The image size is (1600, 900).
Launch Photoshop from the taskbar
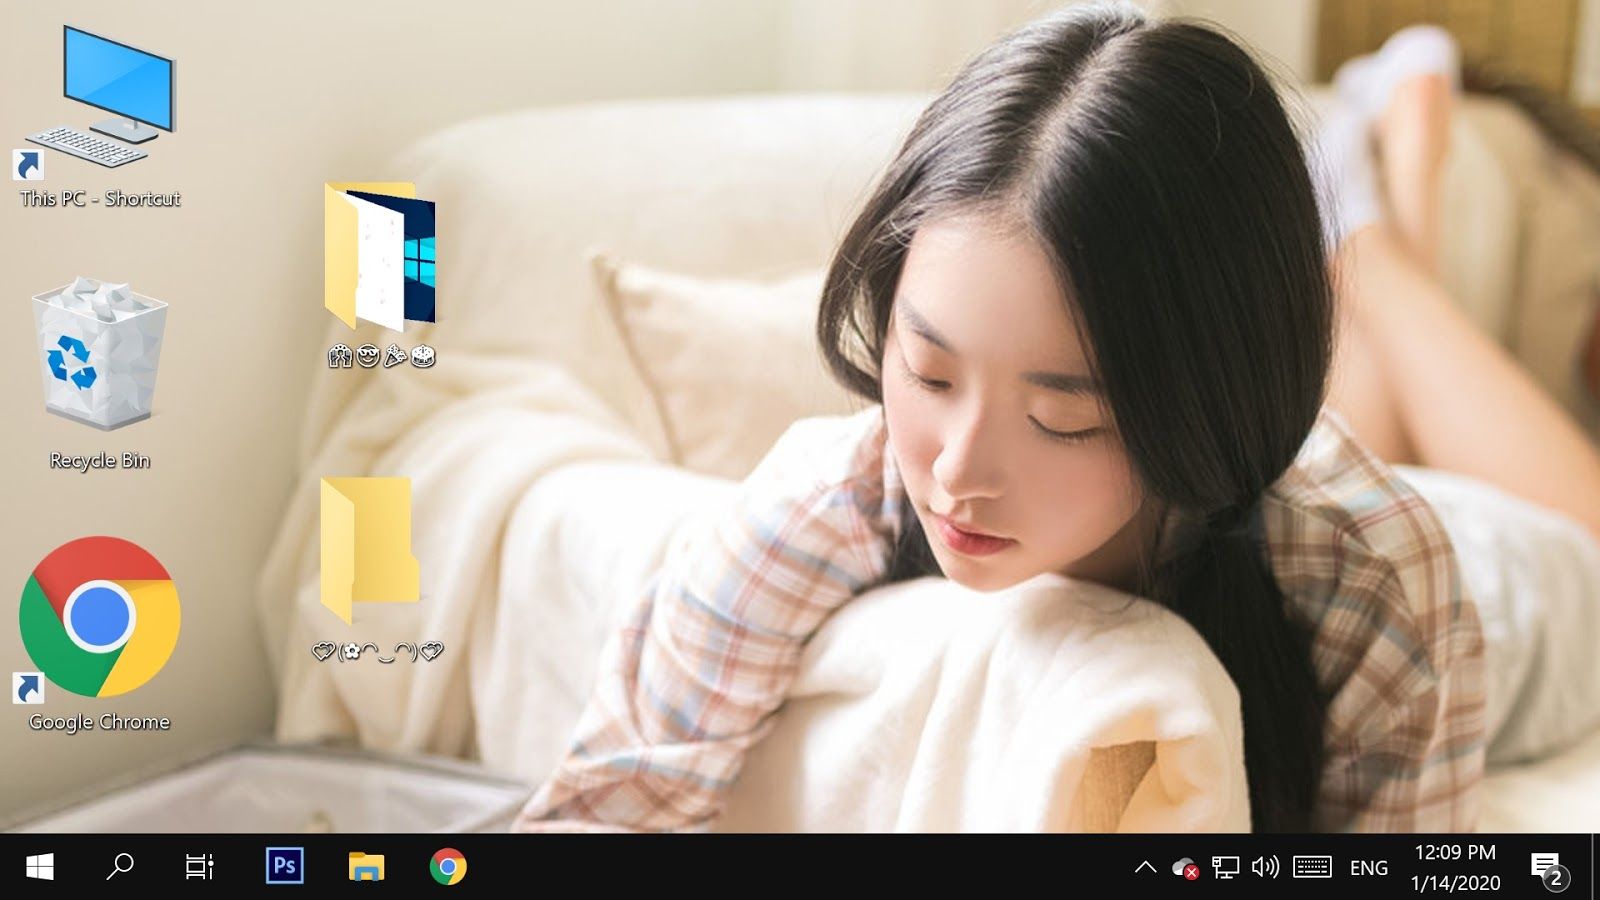[x=287, y=866]
